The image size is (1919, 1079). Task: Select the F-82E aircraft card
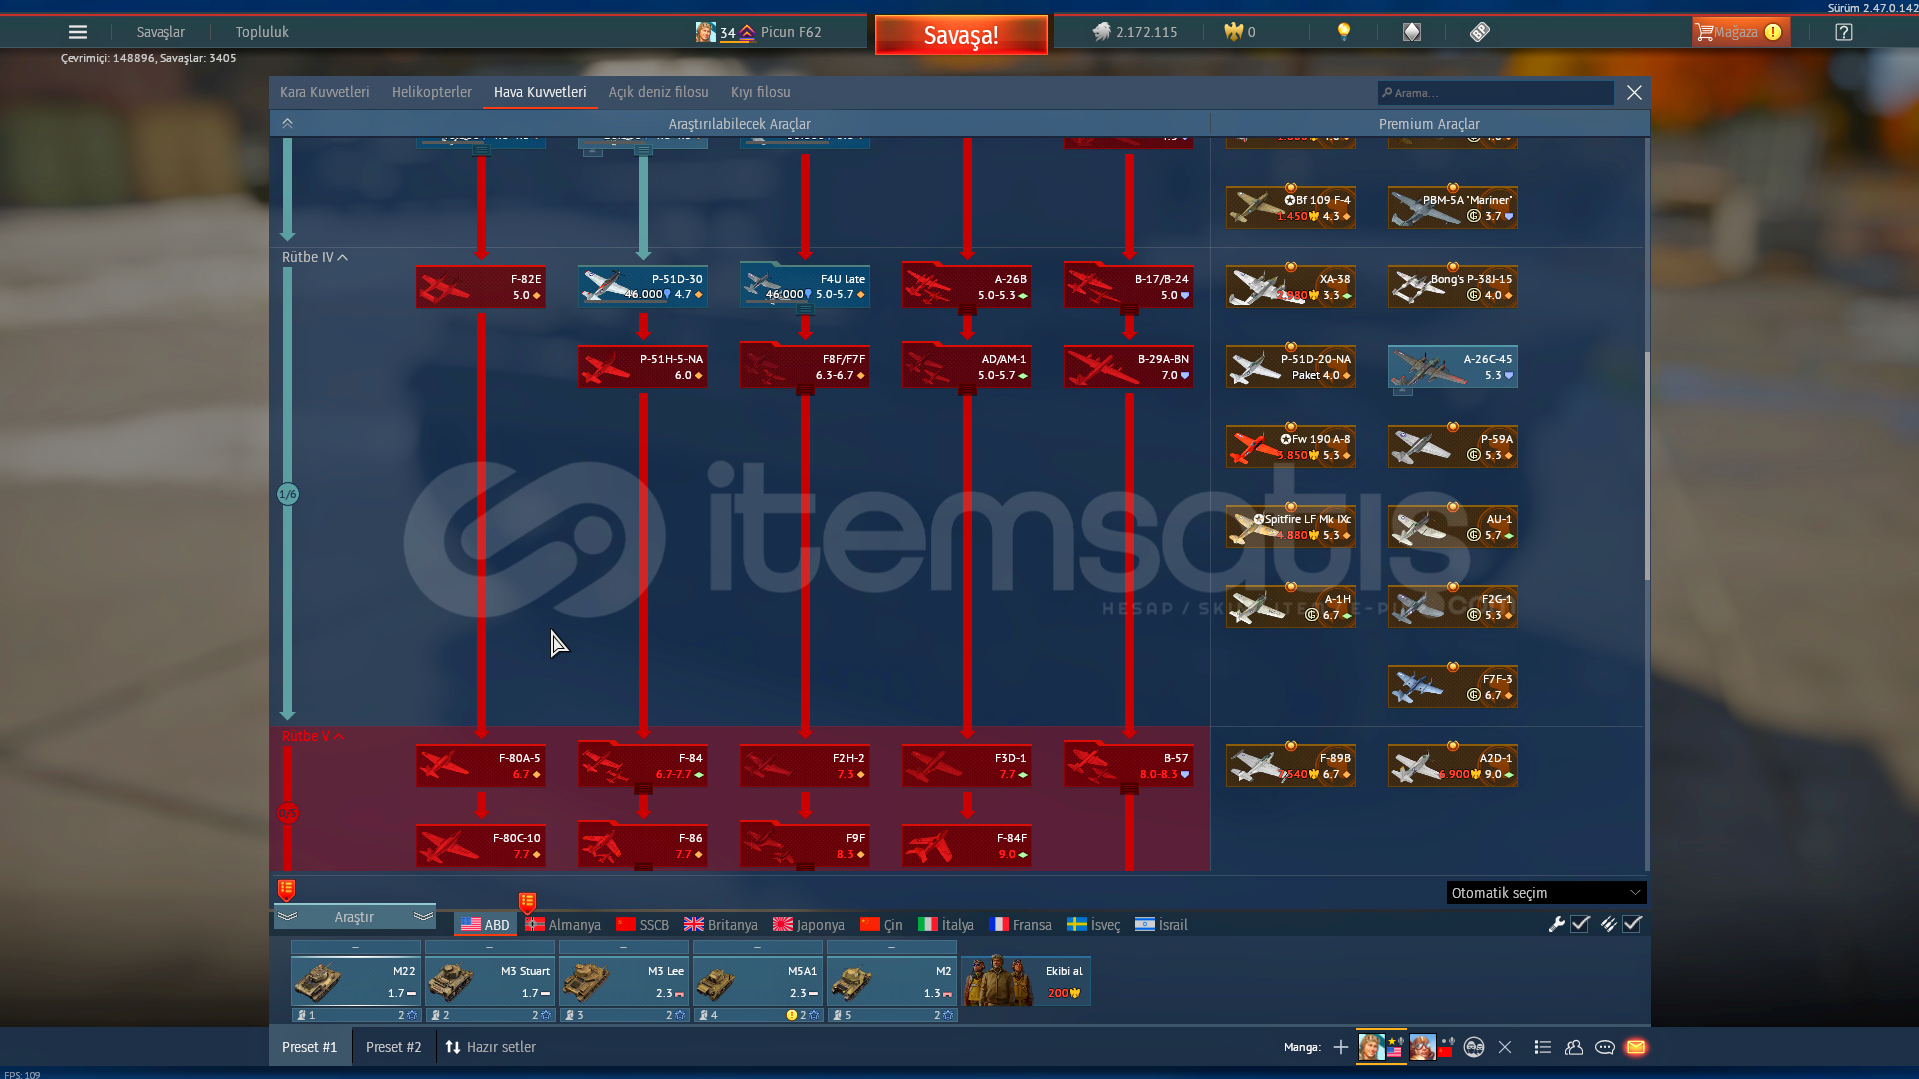click(x=481, y=287)
